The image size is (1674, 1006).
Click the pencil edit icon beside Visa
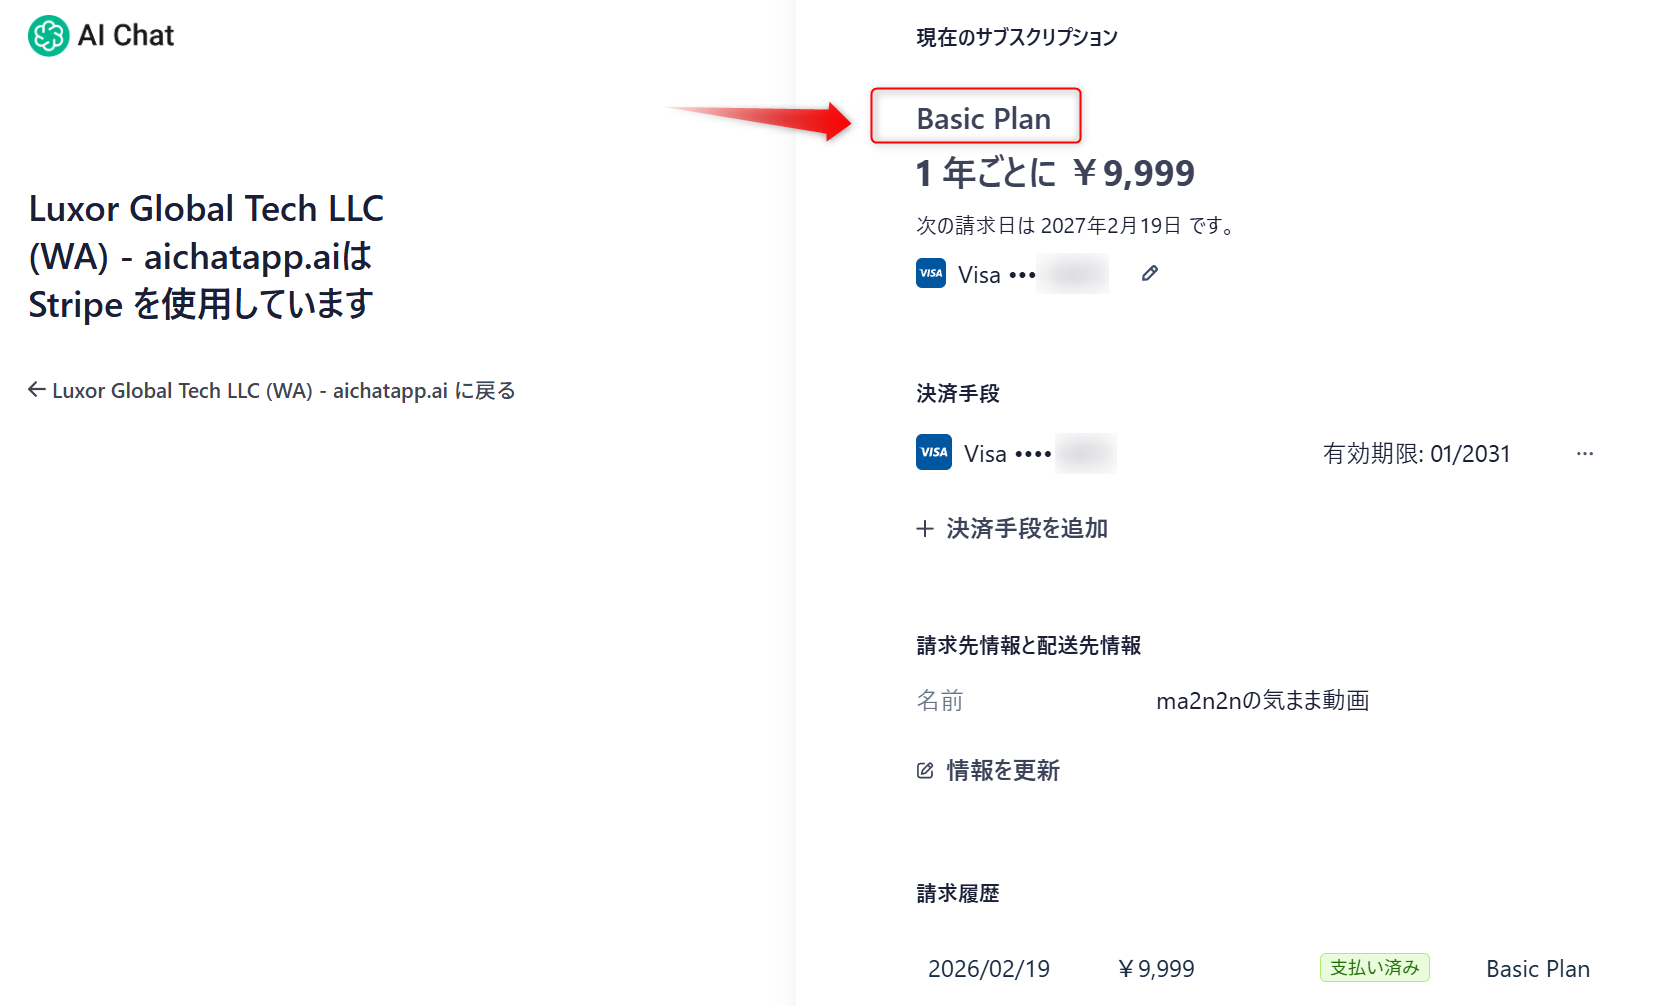1150,273
